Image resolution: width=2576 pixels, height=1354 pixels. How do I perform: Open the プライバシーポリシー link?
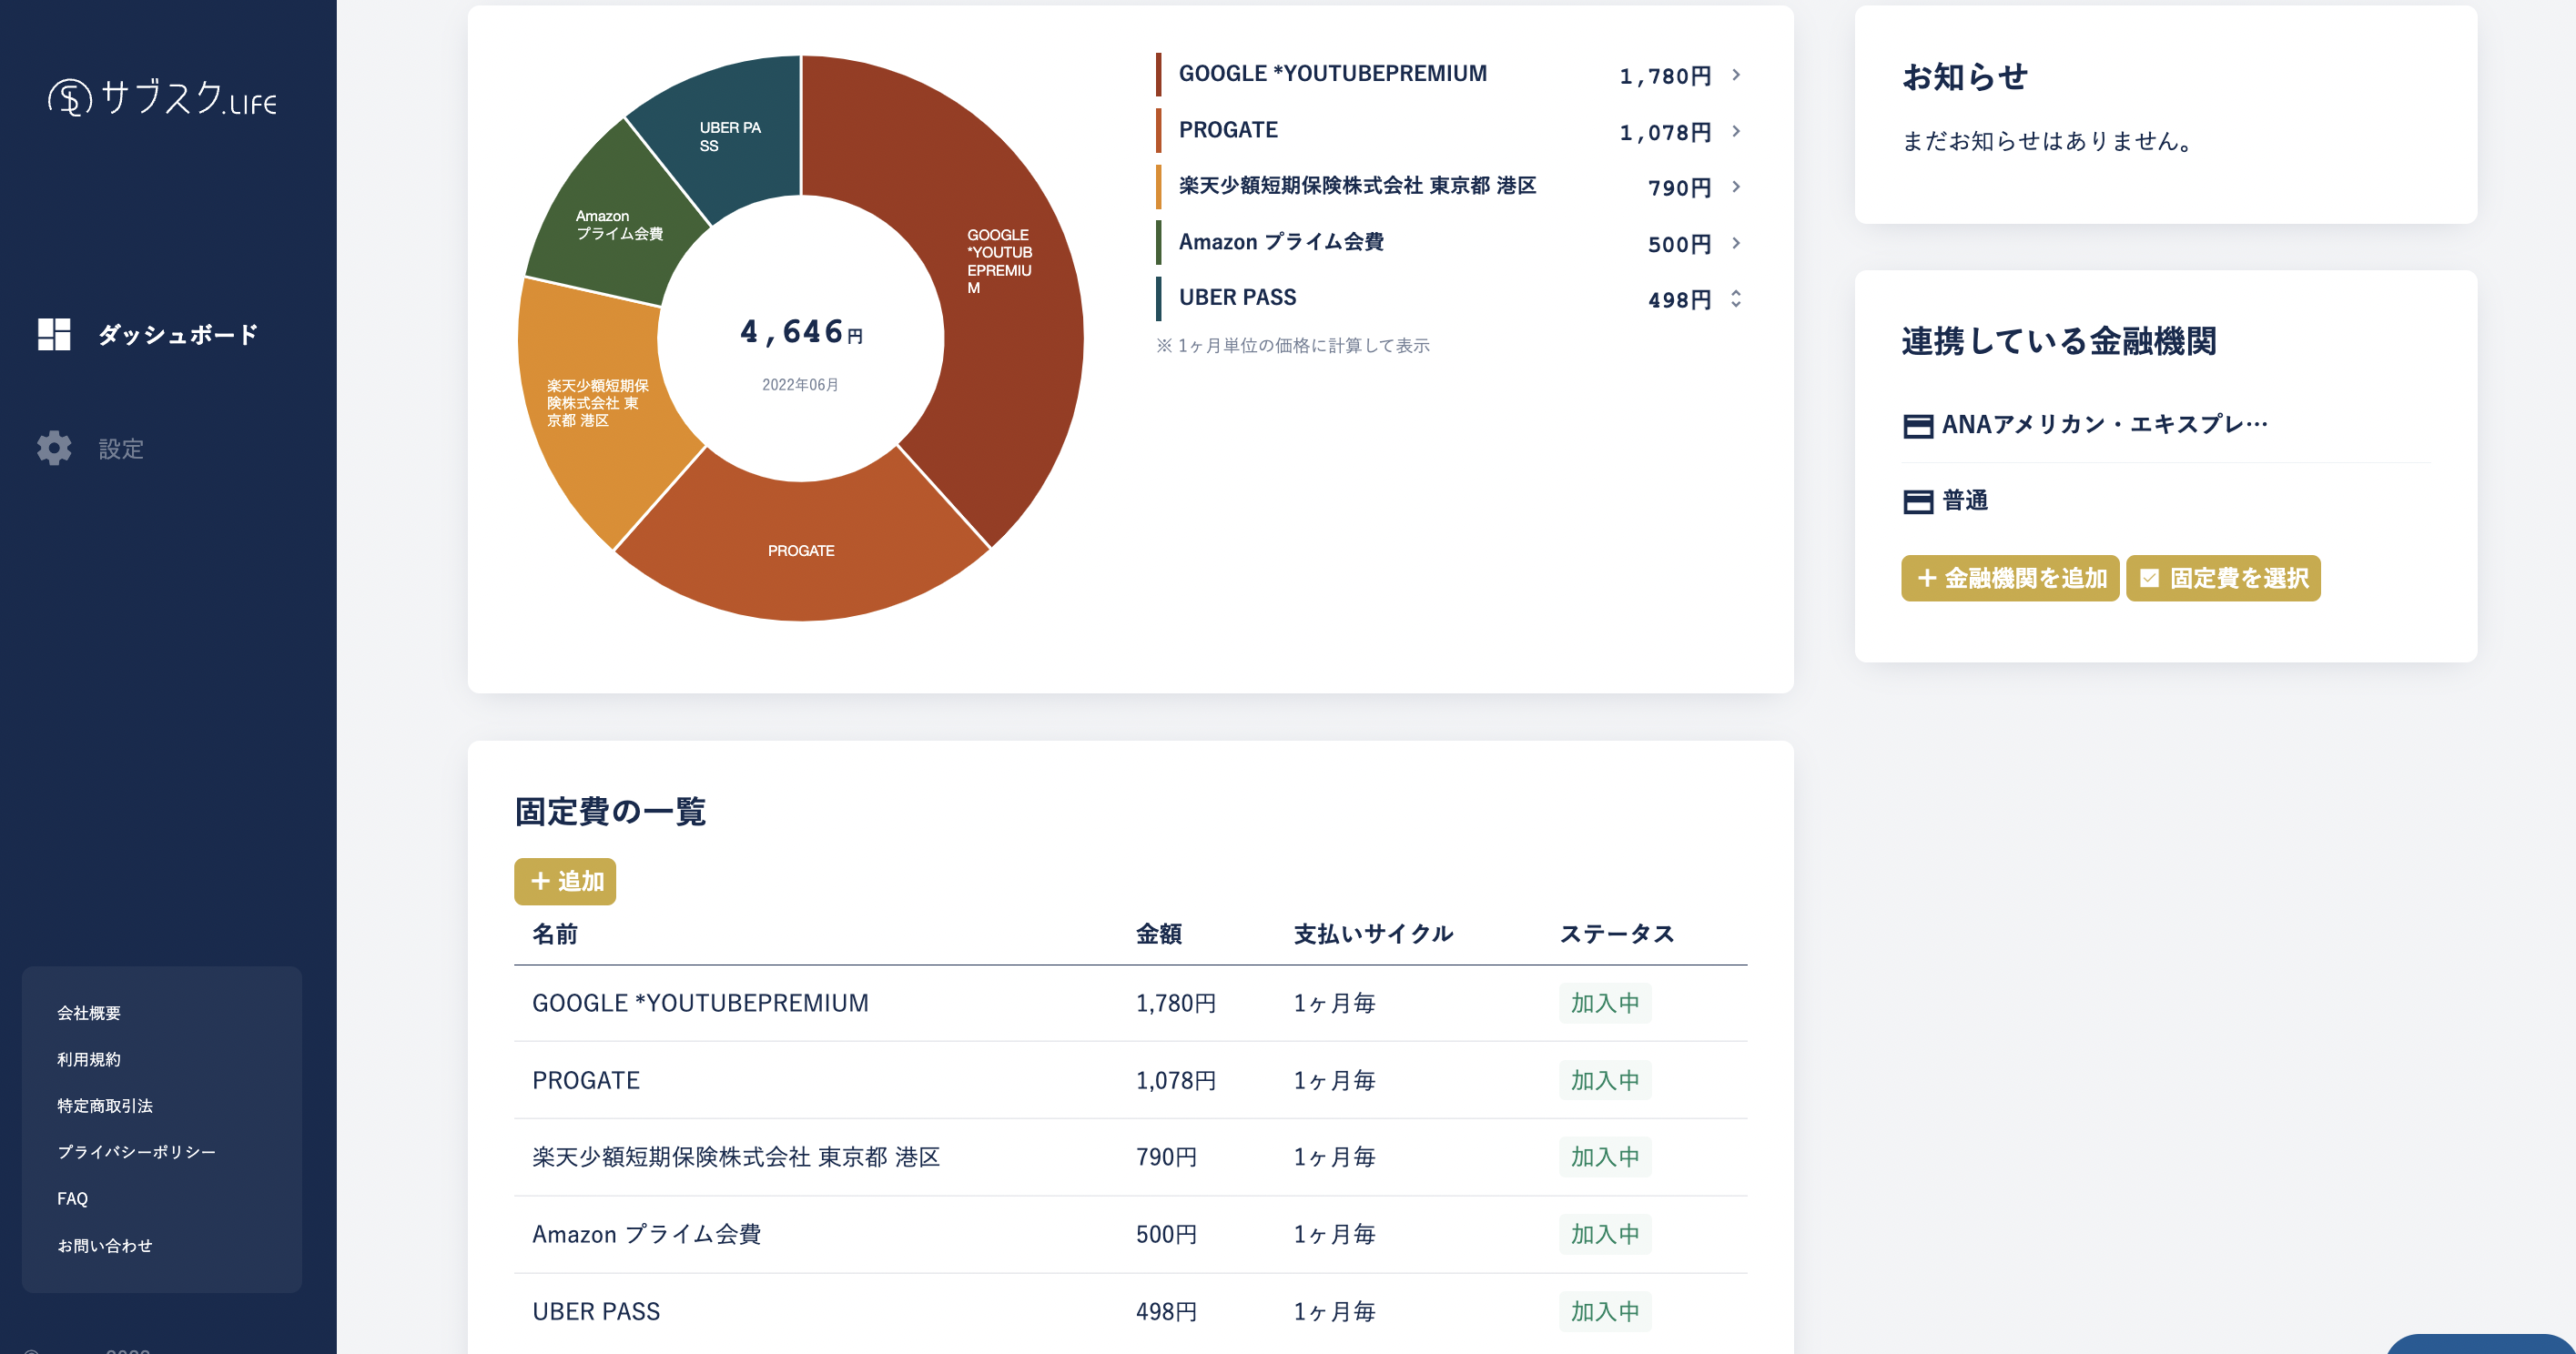coord(136,1152)
